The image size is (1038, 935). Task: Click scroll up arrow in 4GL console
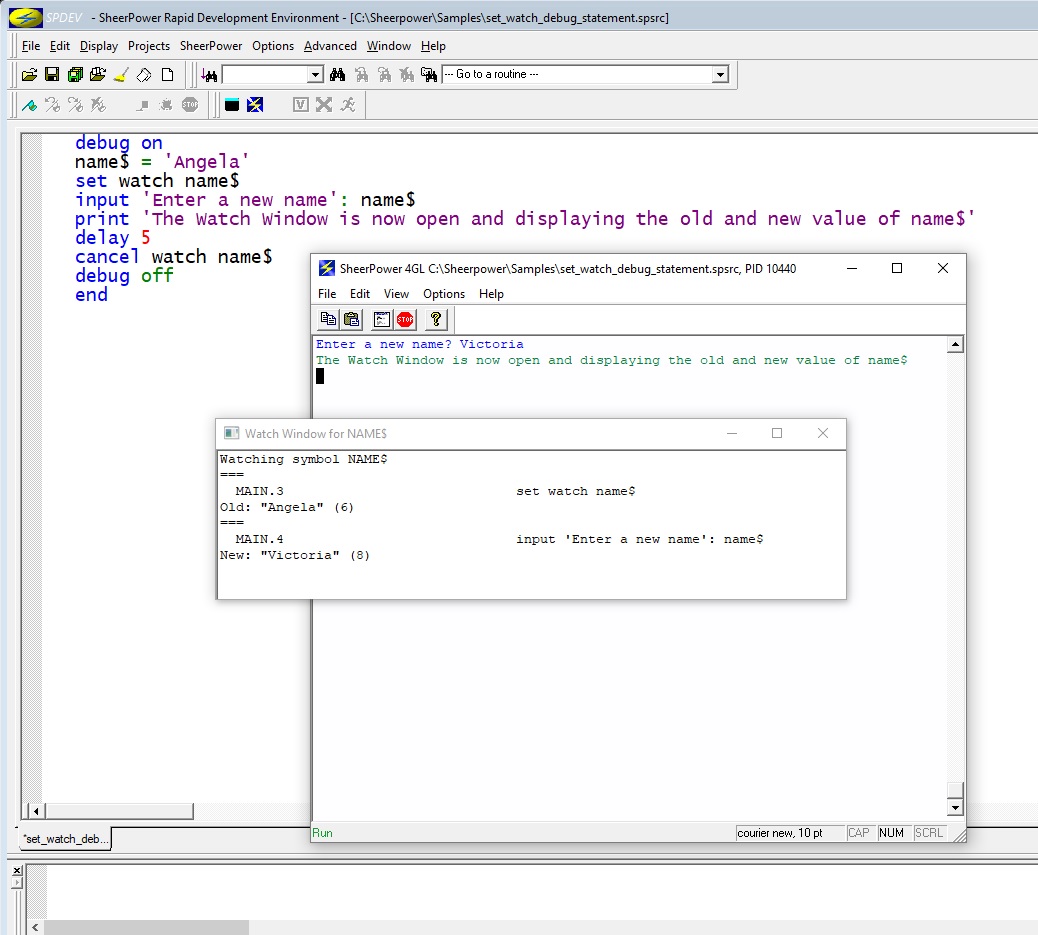(x=955, y=344)
